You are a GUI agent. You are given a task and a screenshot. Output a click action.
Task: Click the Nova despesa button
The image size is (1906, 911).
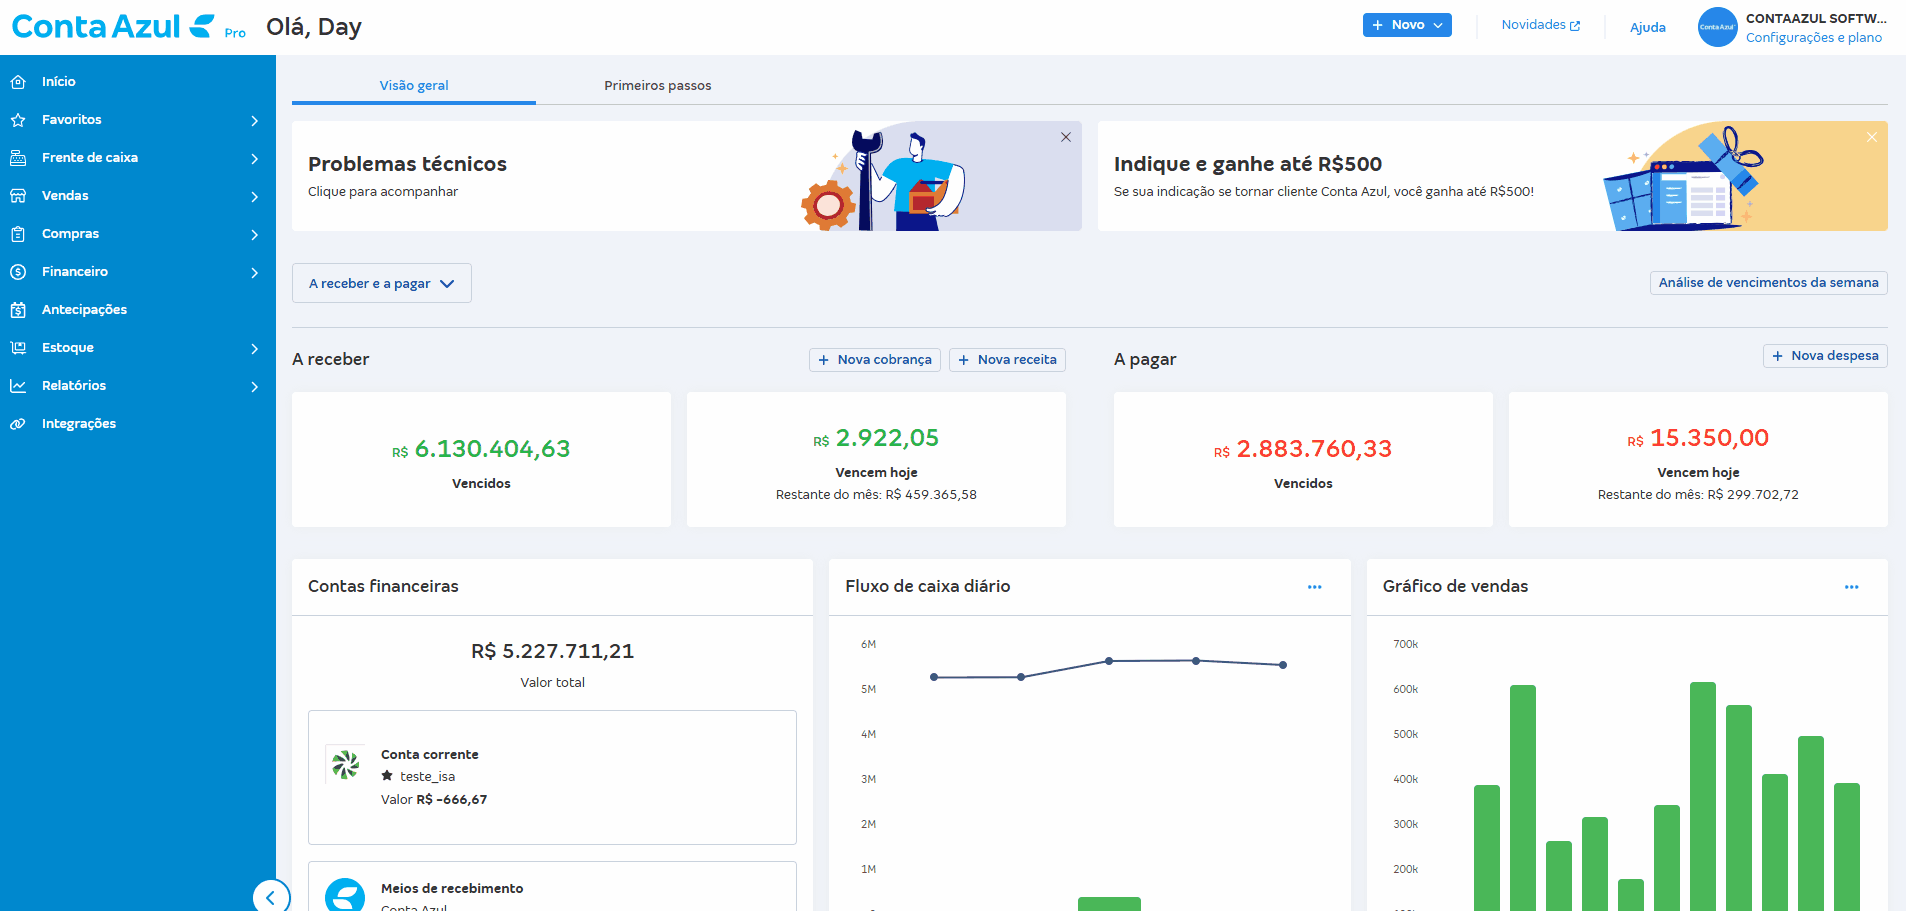pyautogui.click(x=1825, y=356)
